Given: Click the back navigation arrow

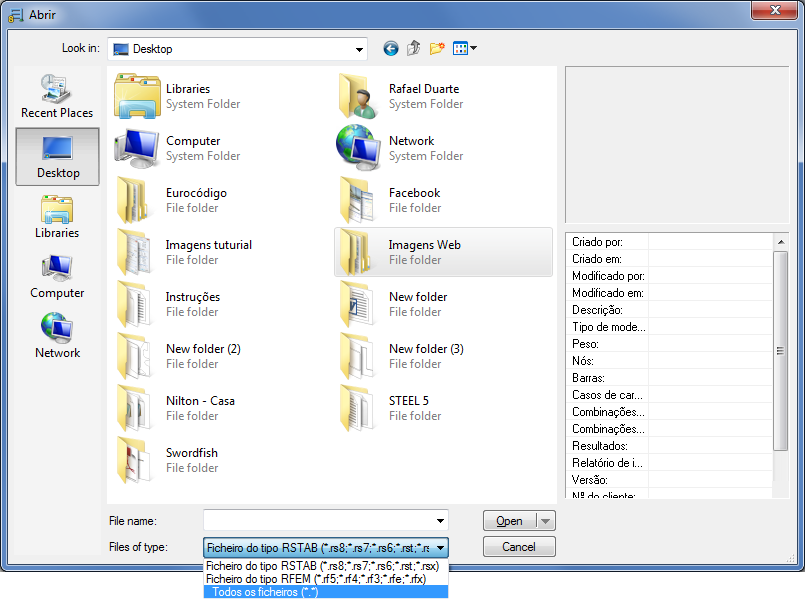Looking at the screenshot, I should 390,48.
